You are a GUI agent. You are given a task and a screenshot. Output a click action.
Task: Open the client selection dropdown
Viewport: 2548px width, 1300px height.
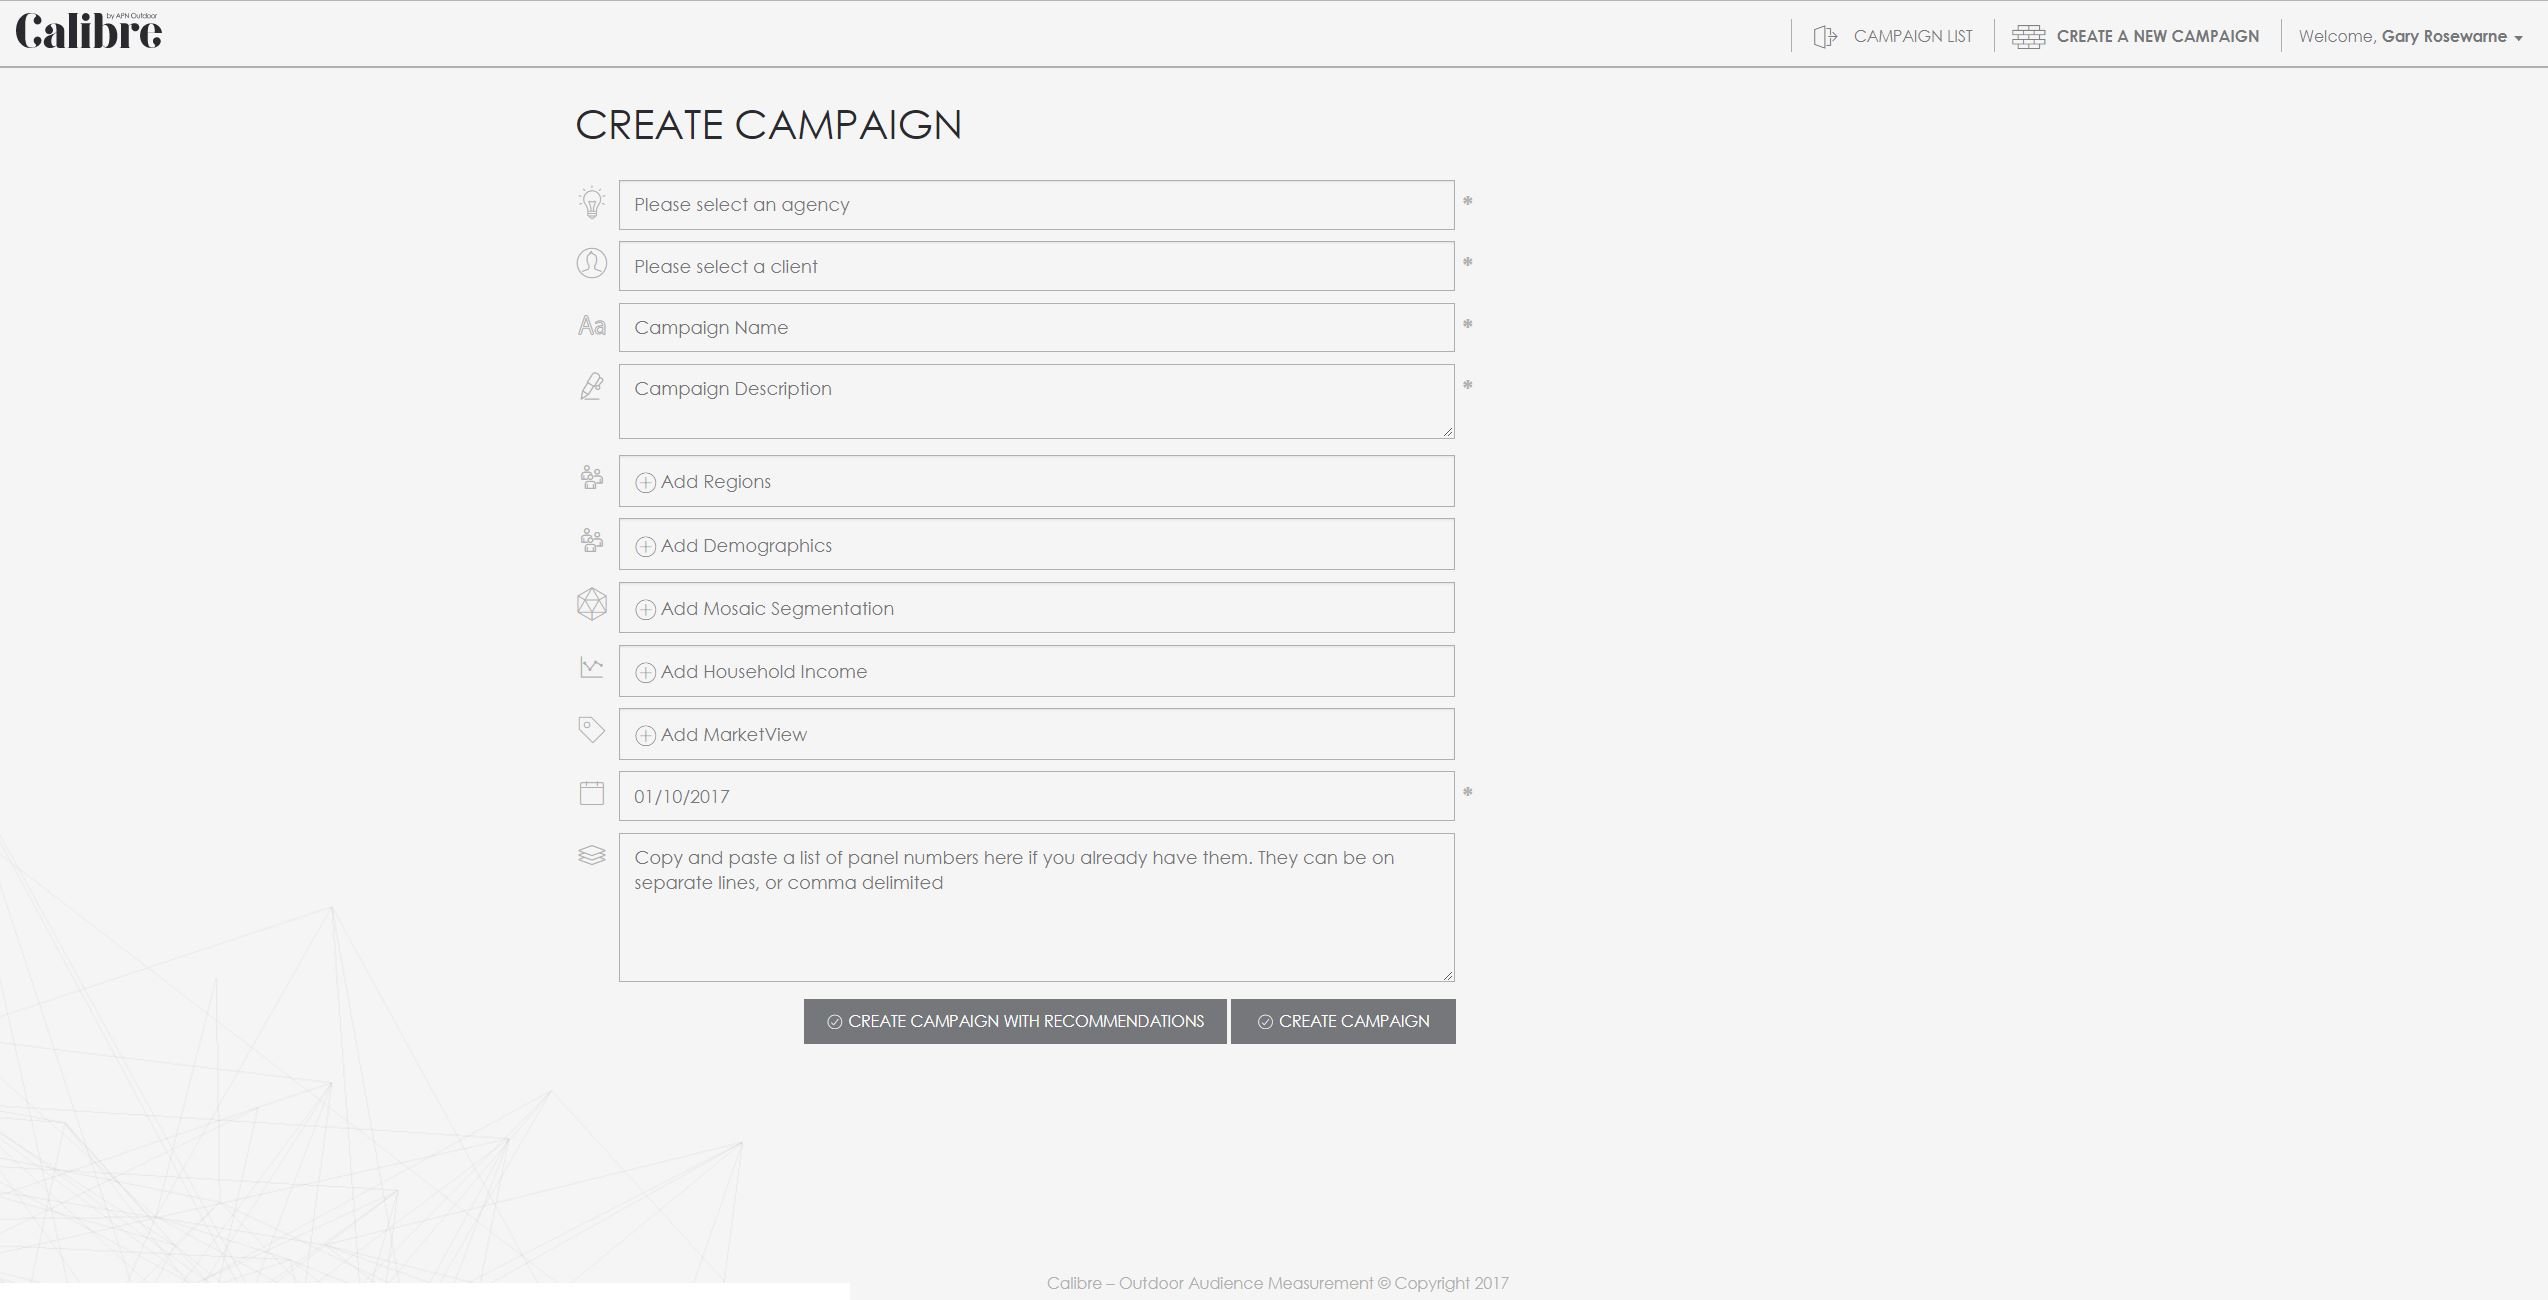(x=1035, y=266)
